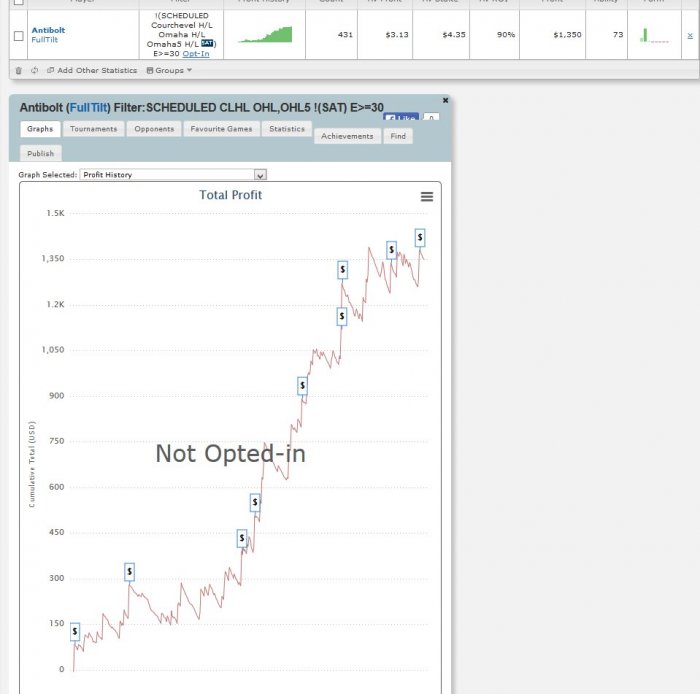The width and height of the screenshot is (700, 694).
Task: Click the $ flag just above the 900 gridline
Action: (302, 386)
